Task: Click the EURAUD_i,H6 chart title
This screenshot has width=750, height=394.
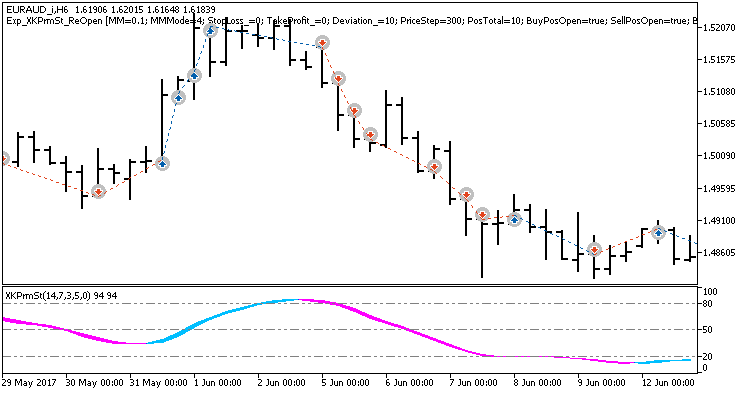Action: point(37,10)
